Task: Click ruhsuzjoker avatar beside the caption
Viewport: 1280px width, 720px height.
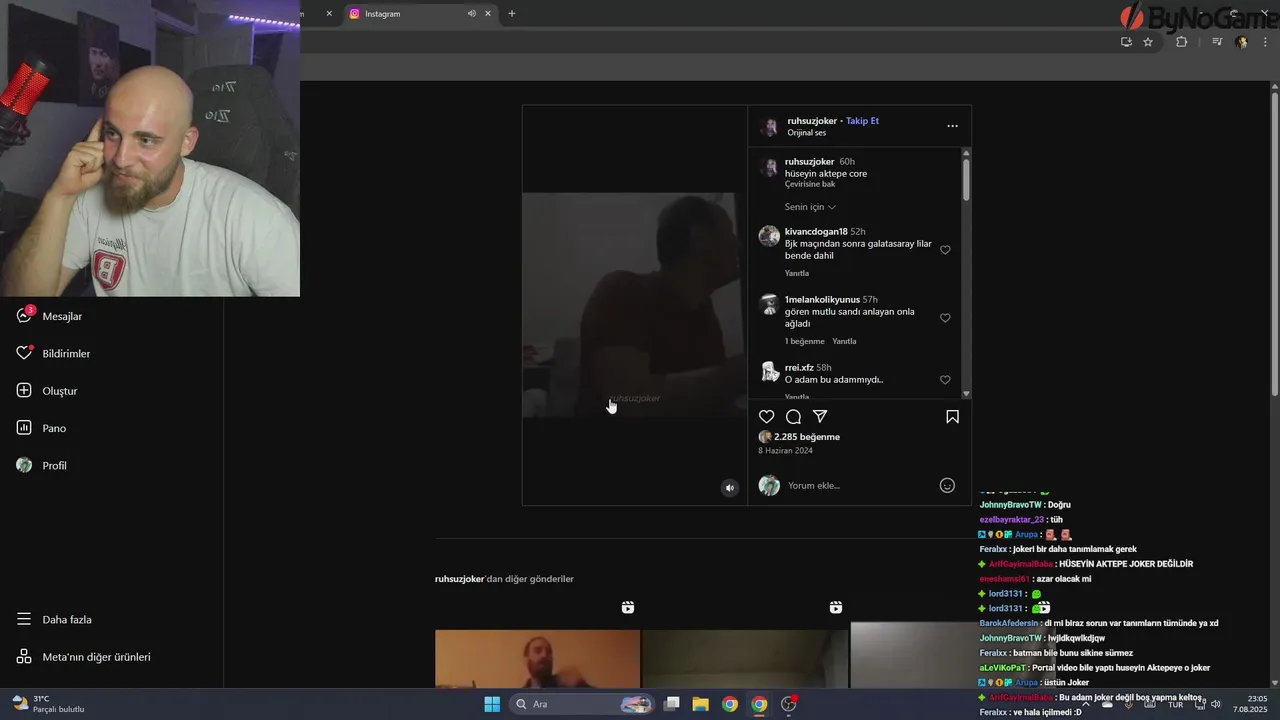Action: (x=769, y=167)
